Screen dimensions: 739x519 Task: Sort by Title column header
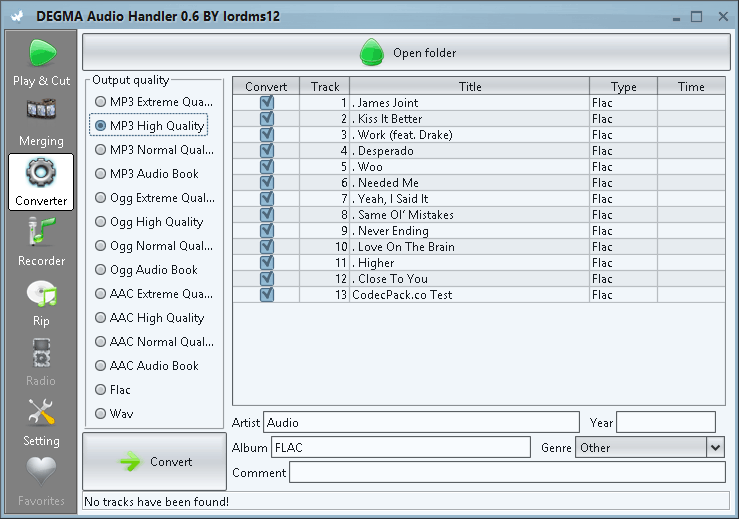[469, 86]
